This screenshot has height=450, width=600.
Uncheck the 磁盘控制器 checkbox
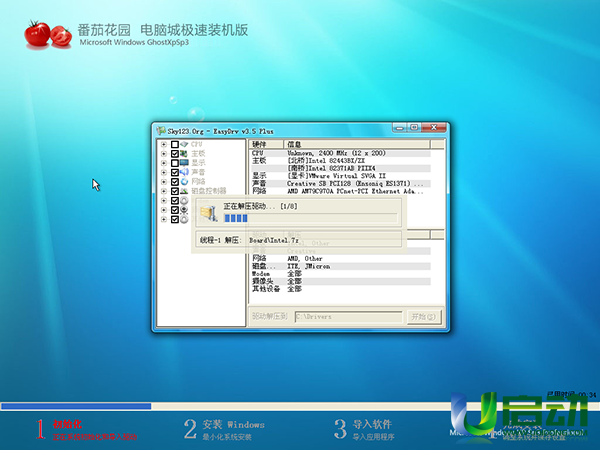coord(174,191)
